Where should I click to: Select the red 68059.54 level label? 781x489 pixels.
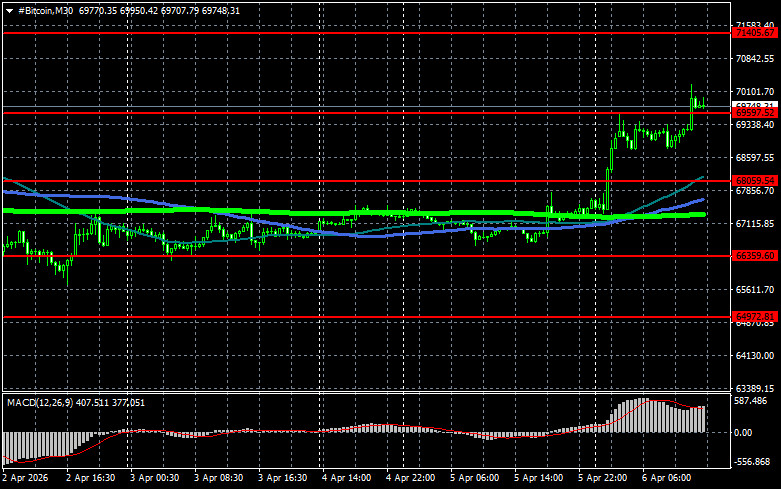[x=755, y=181]
